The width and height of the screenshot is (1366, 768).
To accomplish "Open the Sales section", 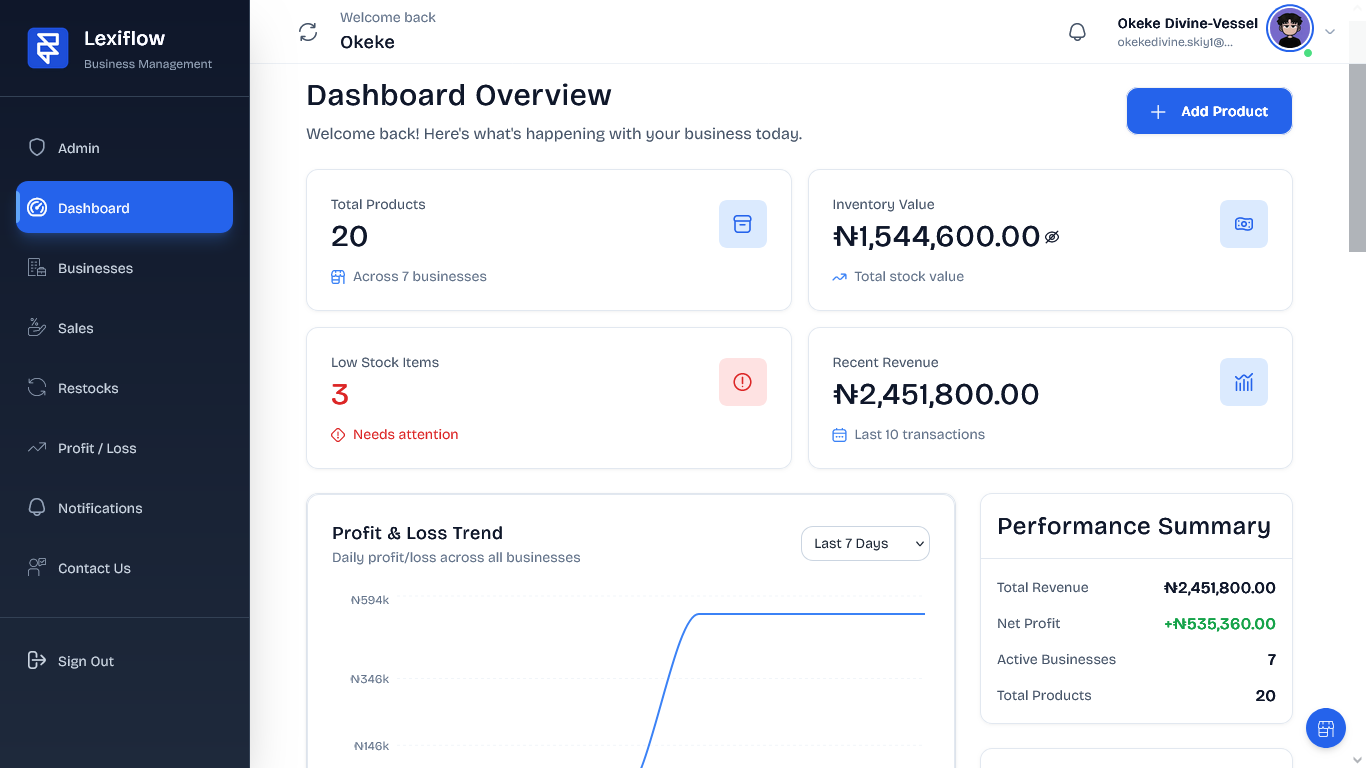I will click(x=124, y=328).
